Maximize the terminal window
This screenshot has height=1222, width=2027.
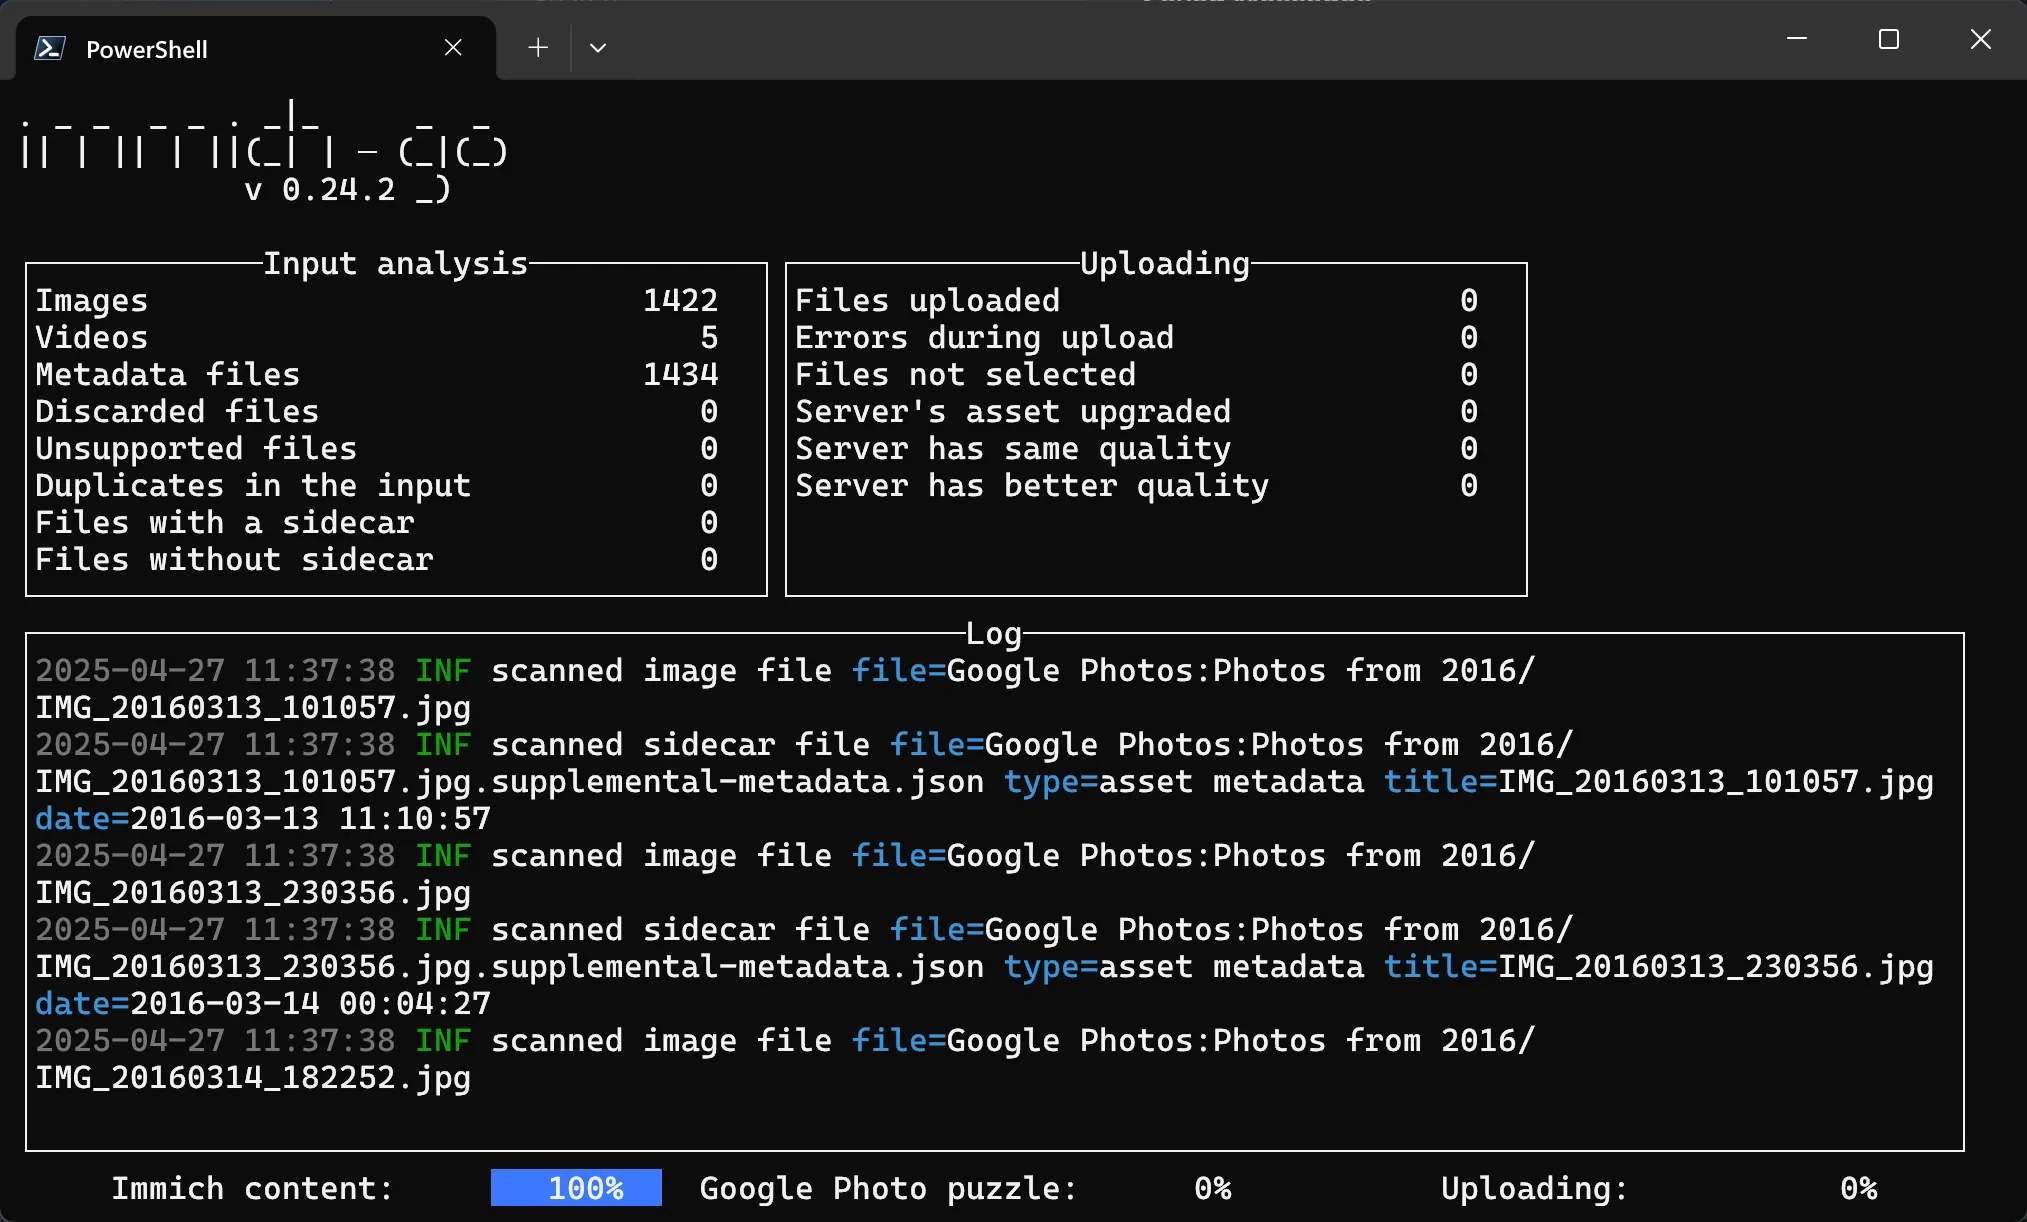1888,39
